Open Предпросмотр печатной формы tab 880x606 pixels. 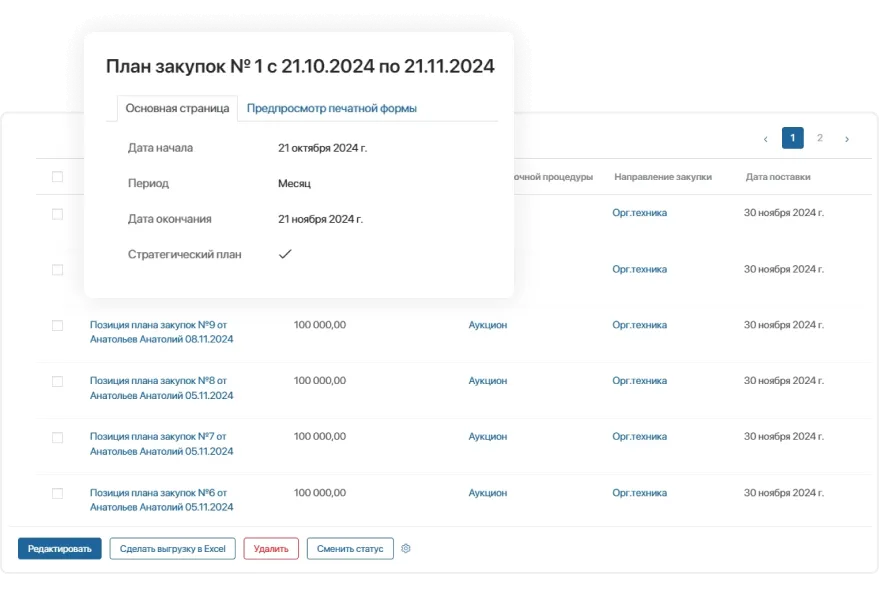point(332,108)
